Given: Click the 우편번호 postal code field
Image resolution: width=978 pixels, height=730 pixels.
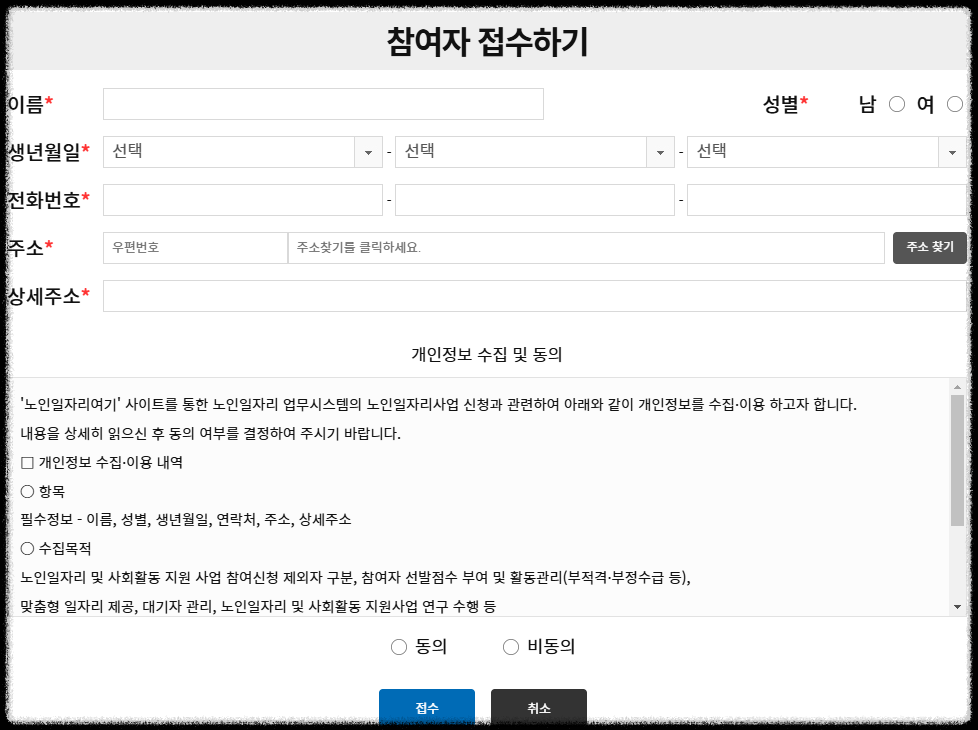Looking at the screenshot, I should 194,247.
